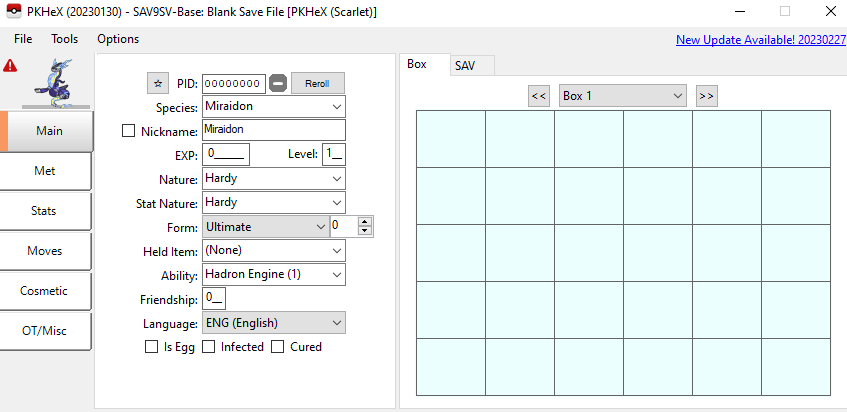Image resolution: width=847 pixels, height=412 pixels.
Task: Open the File menu
Action: tap(23, 39)
